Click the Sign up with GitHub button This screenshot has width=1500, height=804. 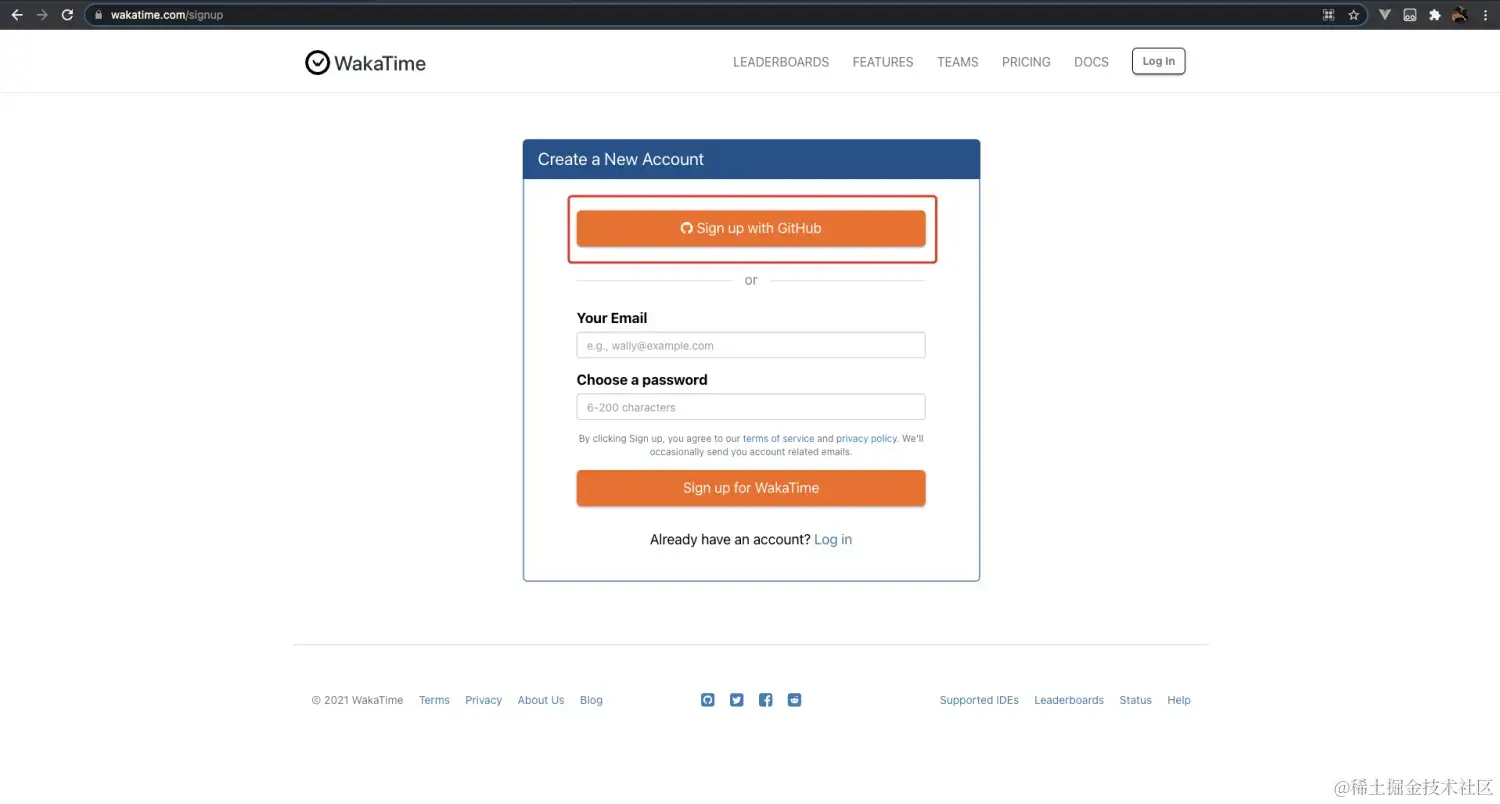[751, 228]
